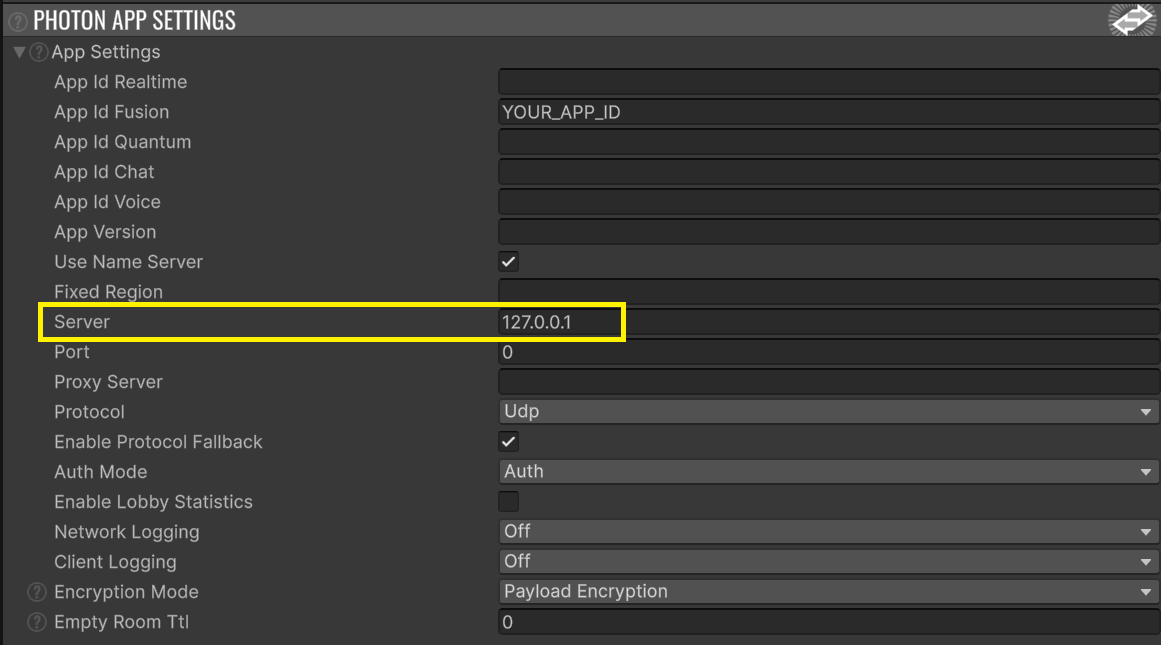The height and width of the screenshot is (645, 1161).
Task: Click the Proxy Server field
Action: 829,382
